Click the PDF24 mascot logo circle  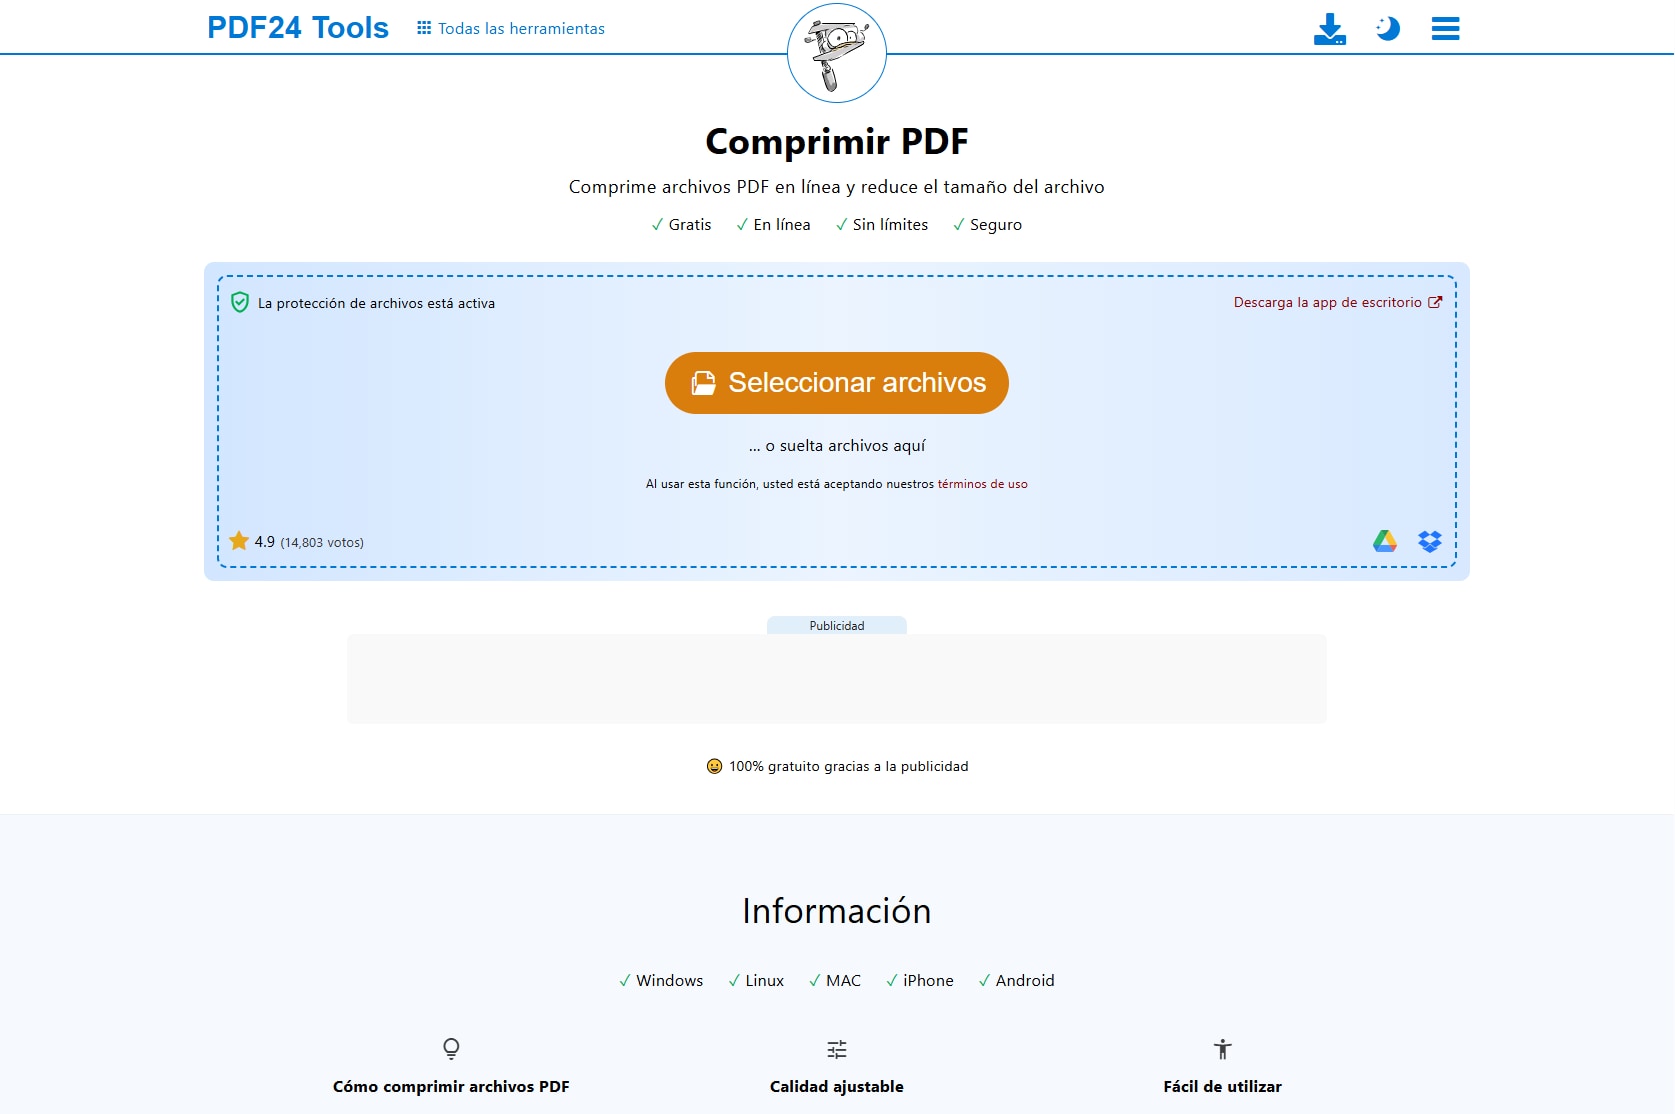(x=837, y=53)
